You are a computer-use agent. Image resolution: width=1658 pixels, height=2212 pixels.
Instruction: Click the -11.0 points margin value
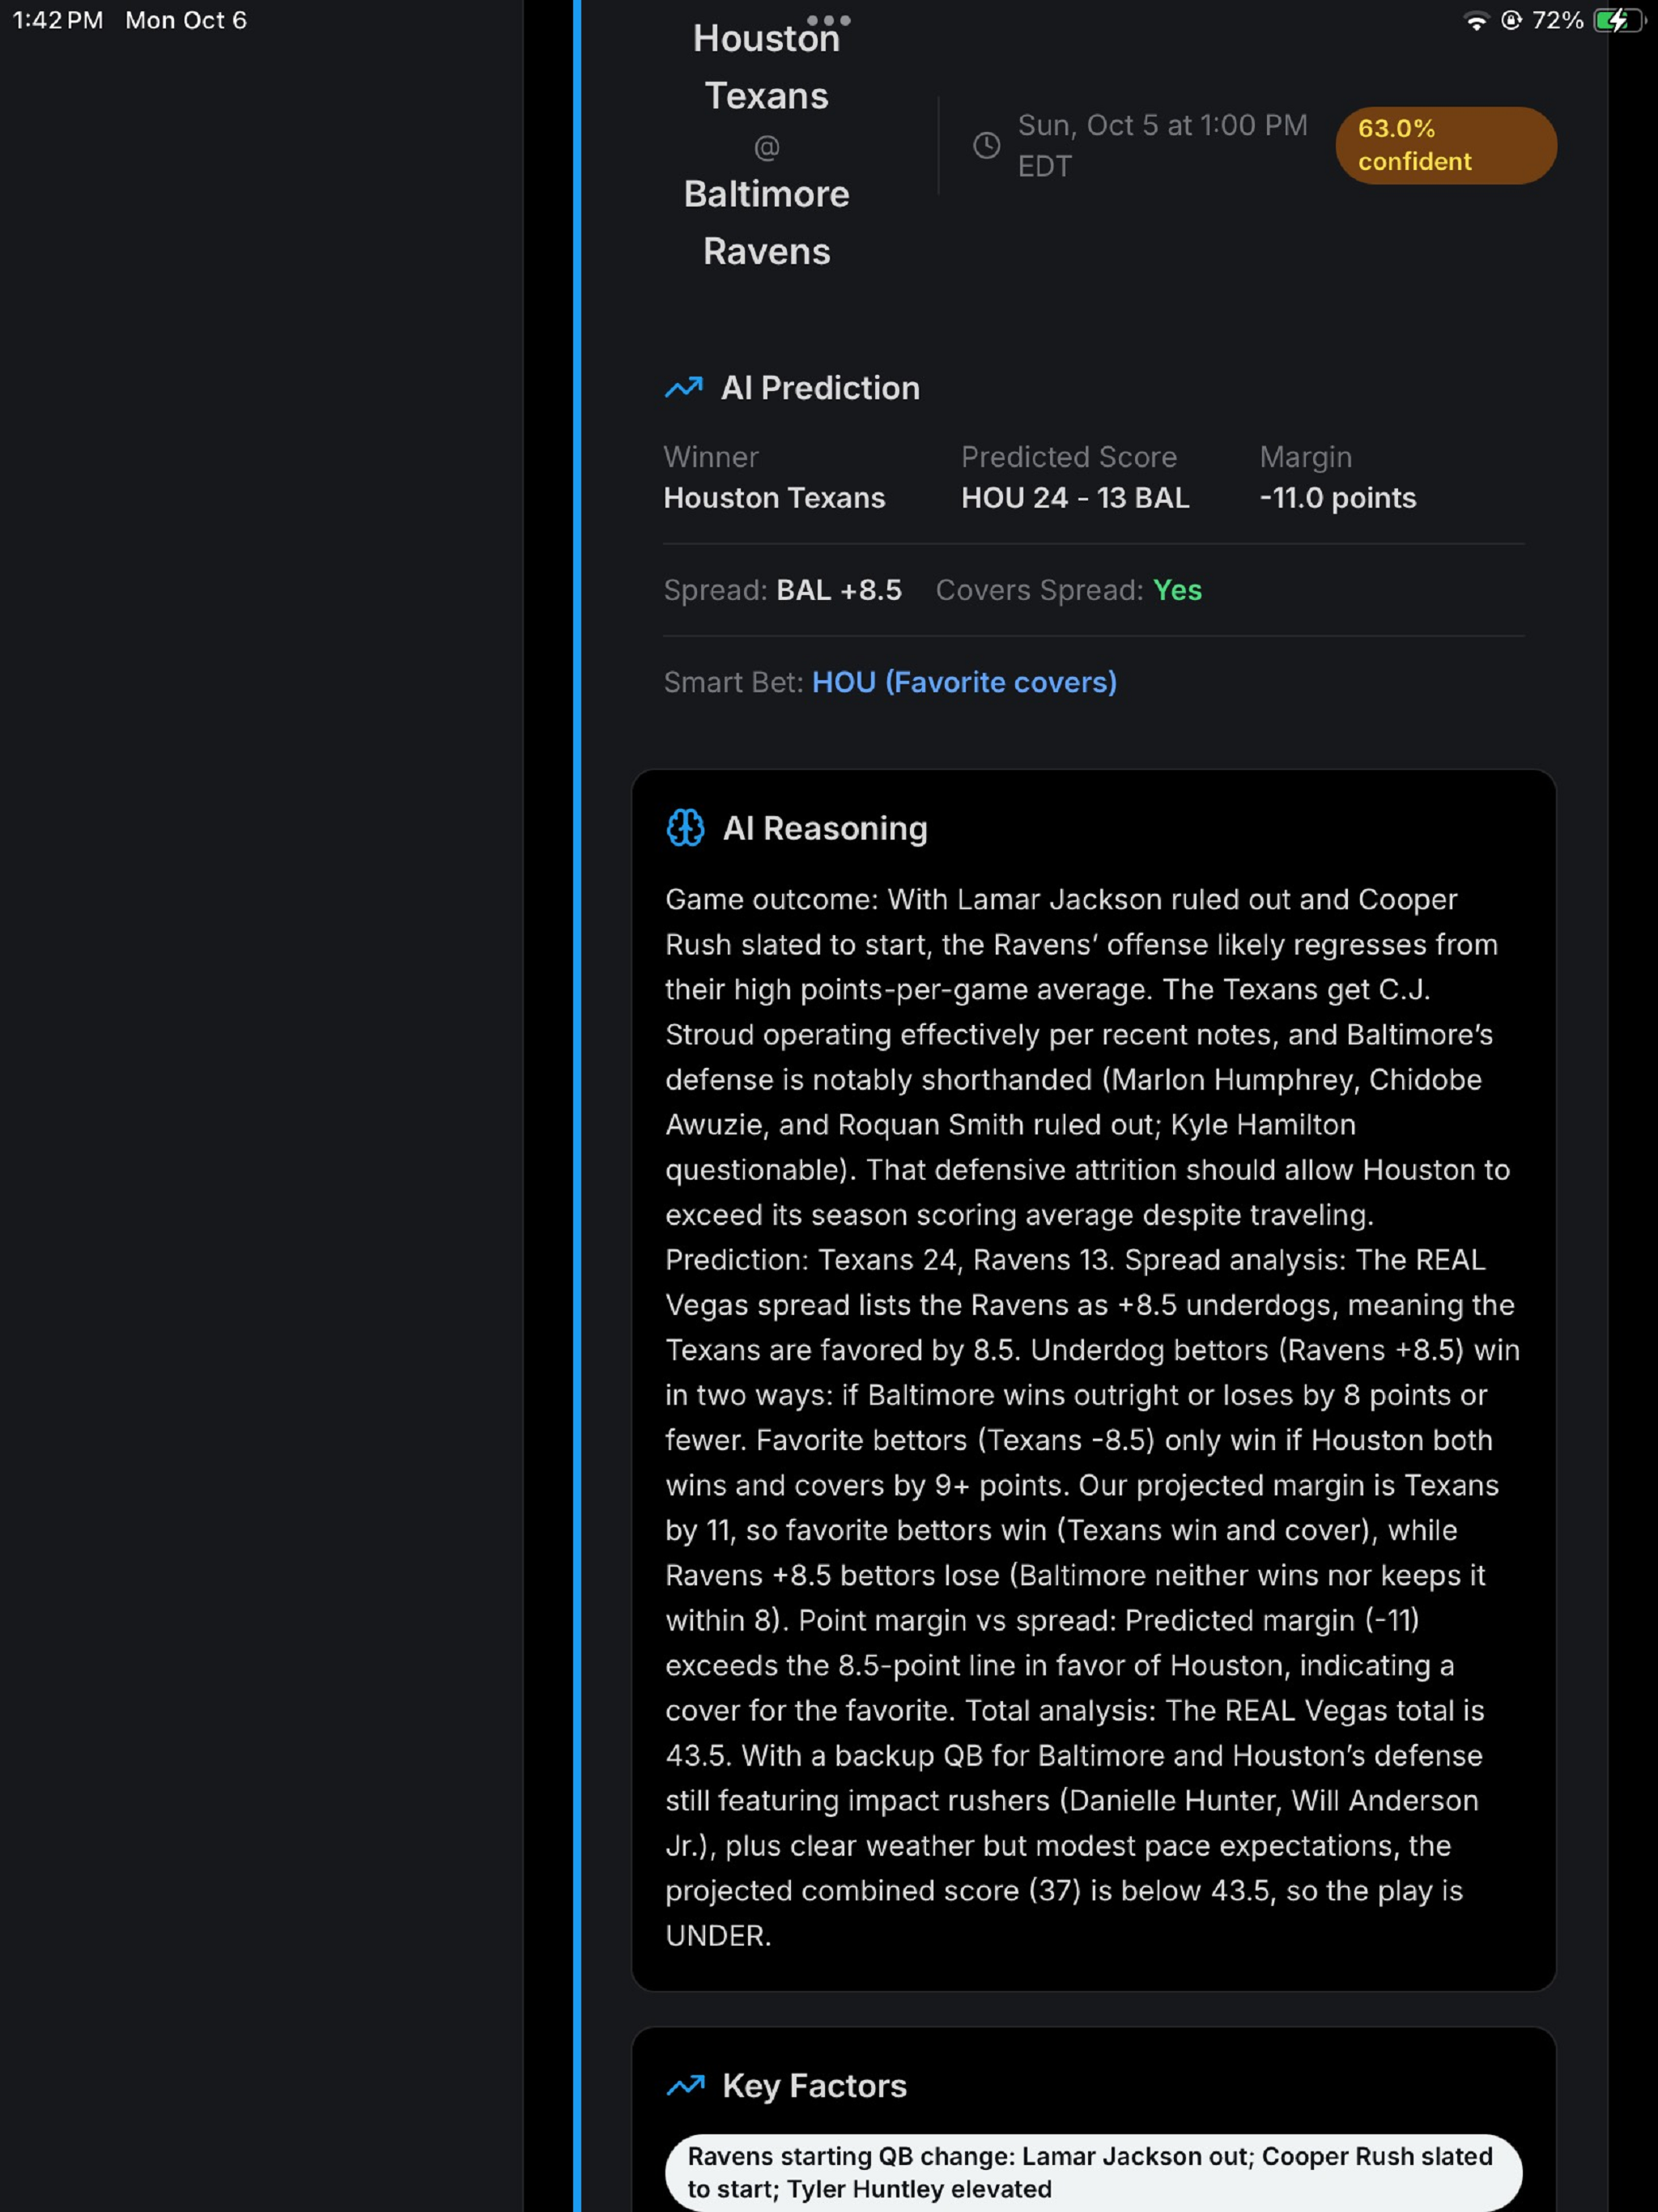(1337, 498)
